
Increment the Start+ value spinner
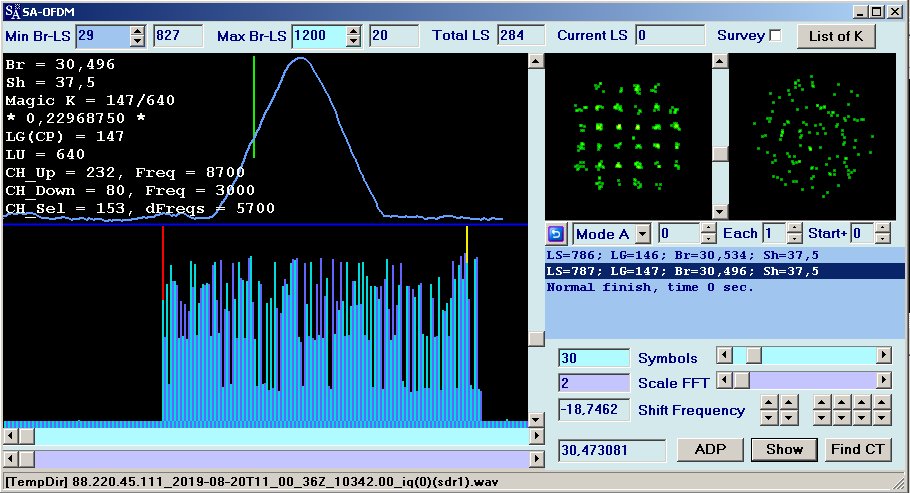(882, 229)
